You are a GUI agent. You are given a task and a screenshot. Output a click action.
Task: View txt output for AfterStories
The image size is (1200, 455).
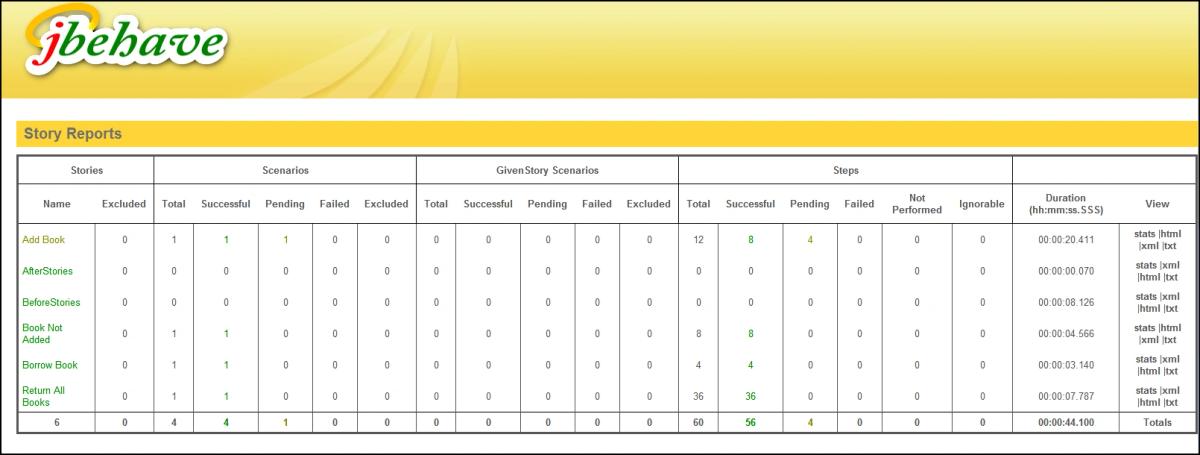point(1170,277)
